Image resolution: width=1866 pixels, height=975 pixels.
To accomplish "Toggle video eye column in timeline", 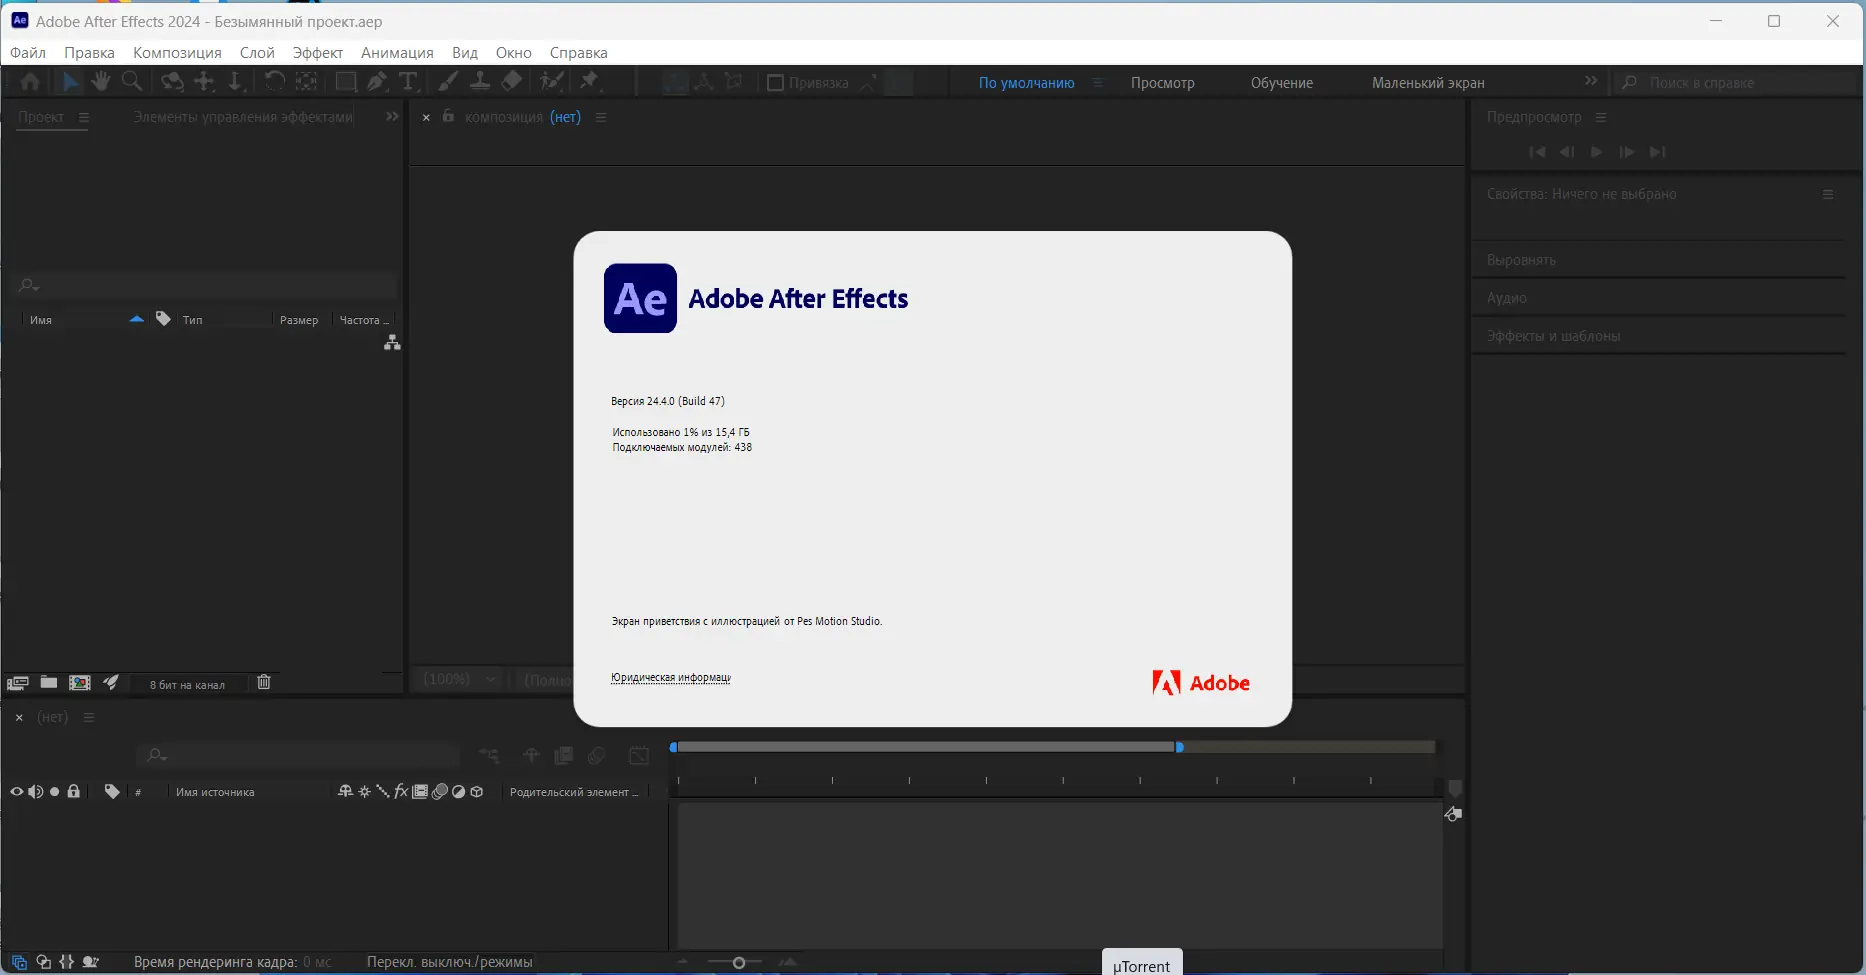I will point(17,792).
